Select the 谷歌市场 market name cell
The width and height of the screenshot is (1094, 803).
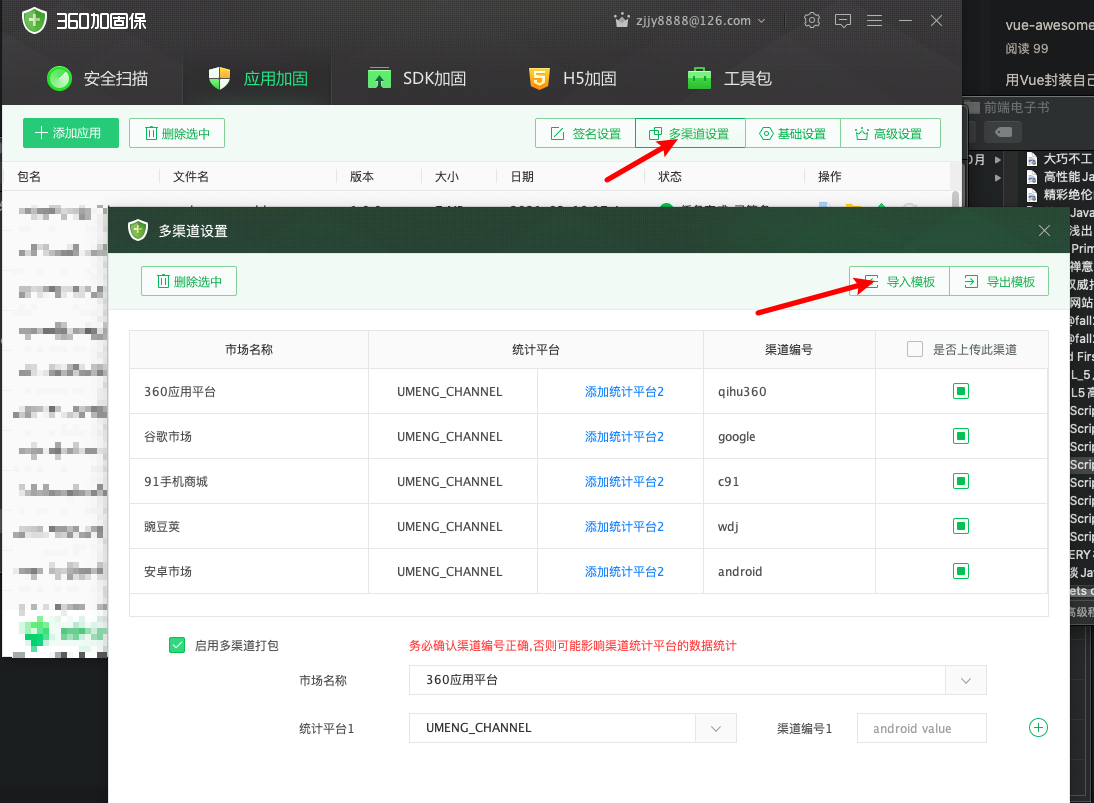(x=249, y=436)
